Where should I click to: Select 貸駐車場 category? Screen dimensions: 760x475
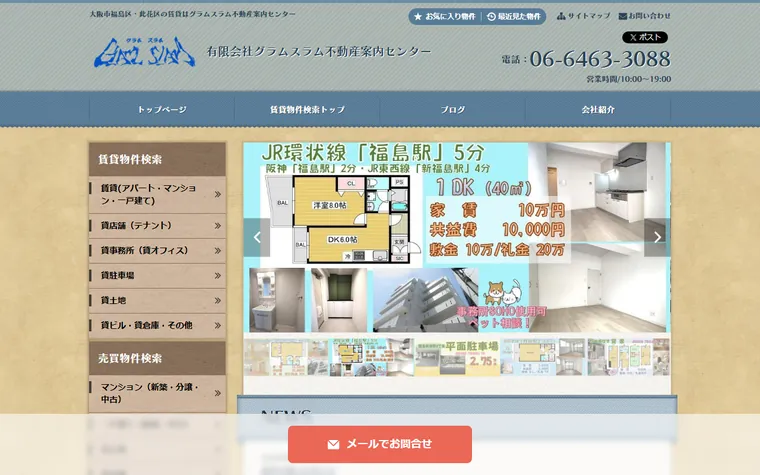158,275
